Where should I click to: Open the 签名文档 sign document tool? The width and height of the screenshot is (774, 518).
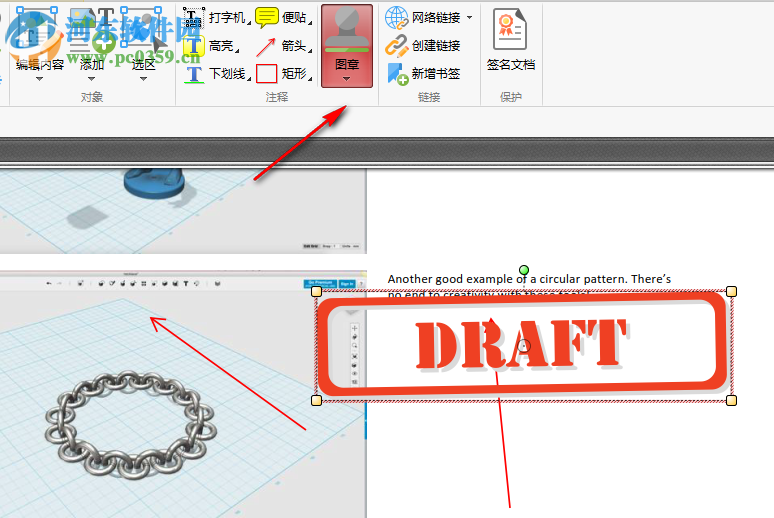[x=511, y=40]
